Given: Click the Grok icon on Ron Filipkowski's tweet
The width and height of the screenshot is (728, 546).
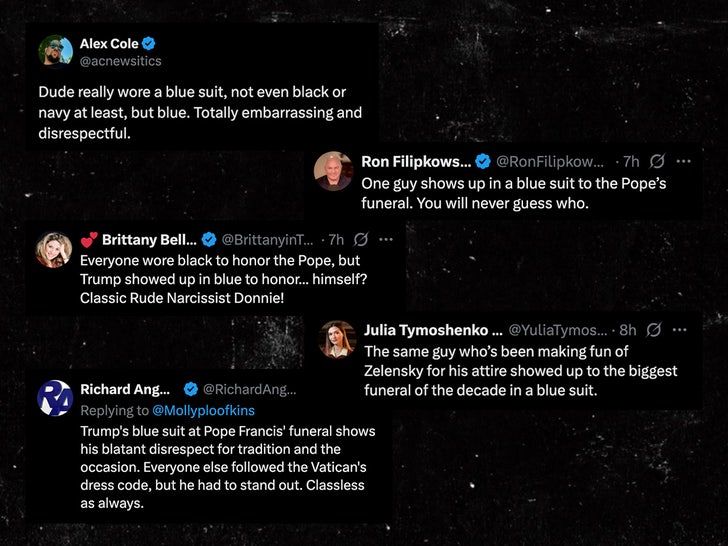Looking at the screenshot, I should click(x=657, y=161).
